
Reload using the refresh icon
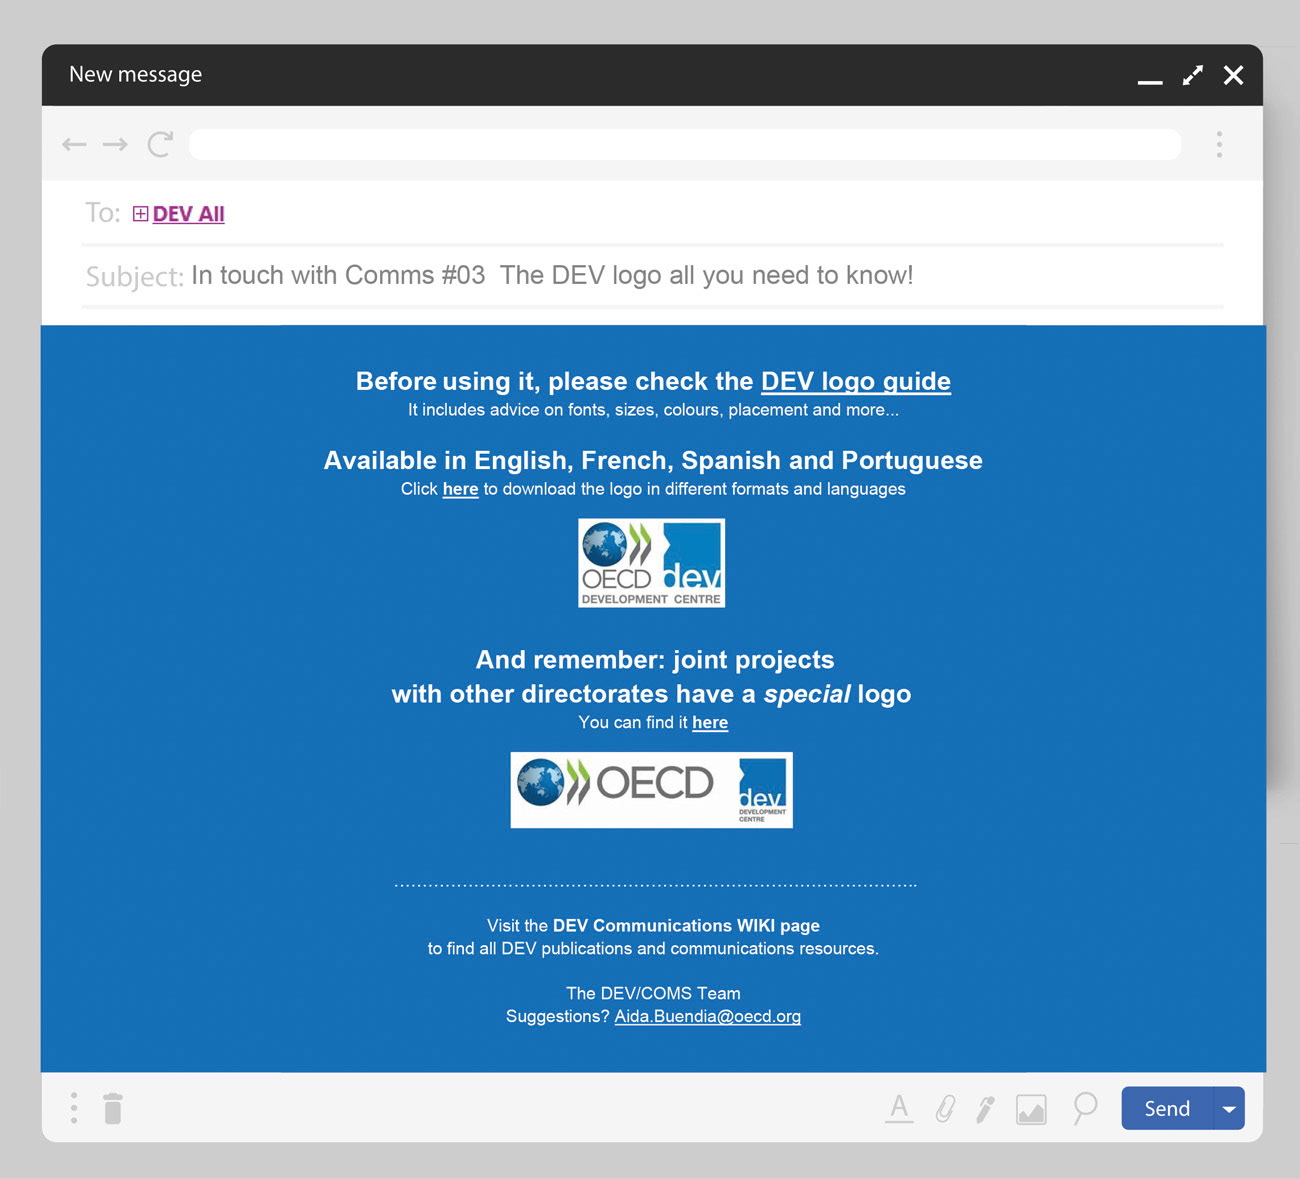(x=160, y=144)
